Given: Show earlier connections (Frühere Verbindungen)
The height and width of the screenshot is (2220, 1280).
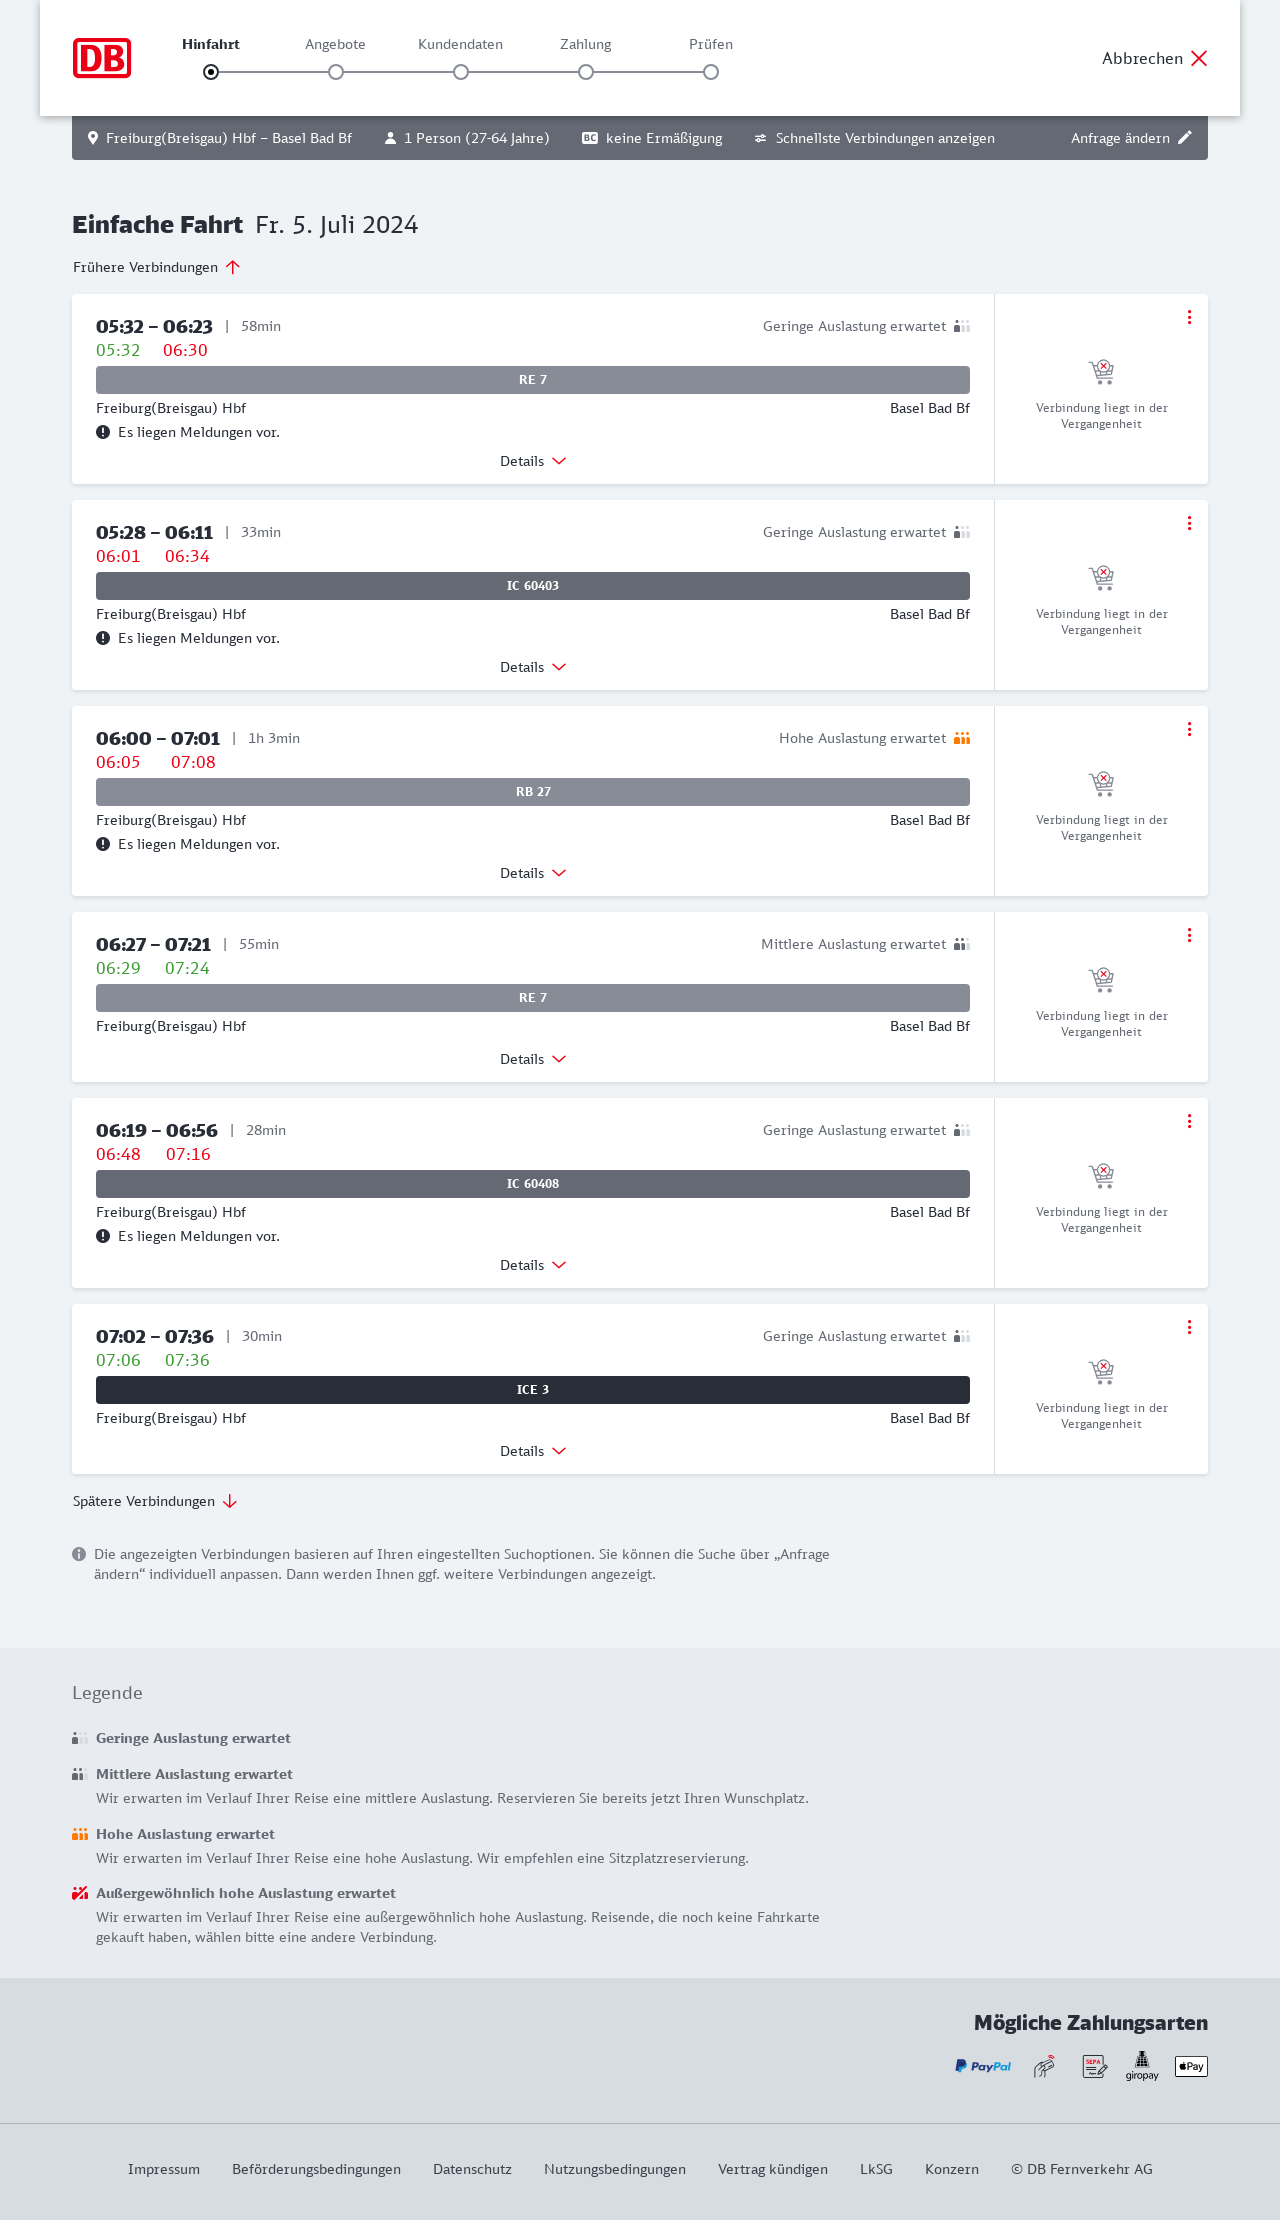Looking at the screenshot, I should (x=156, y=267).
